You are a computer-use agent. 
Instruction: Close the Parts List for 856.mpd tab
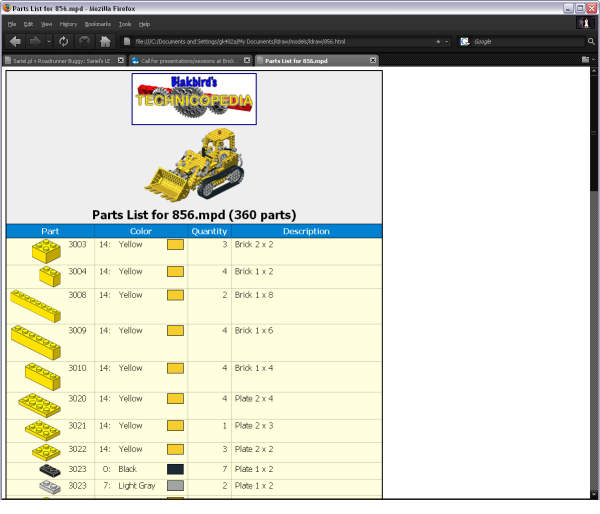373,60
